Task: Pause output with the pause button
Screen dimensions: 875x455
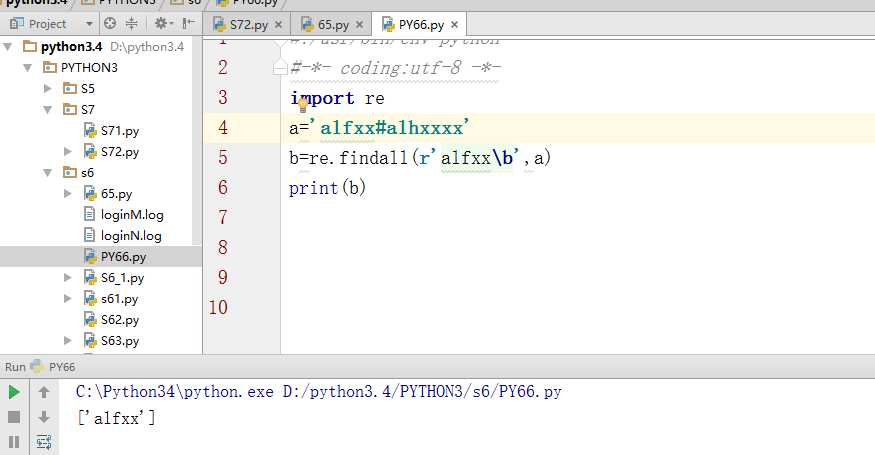Action: (14, 442)
